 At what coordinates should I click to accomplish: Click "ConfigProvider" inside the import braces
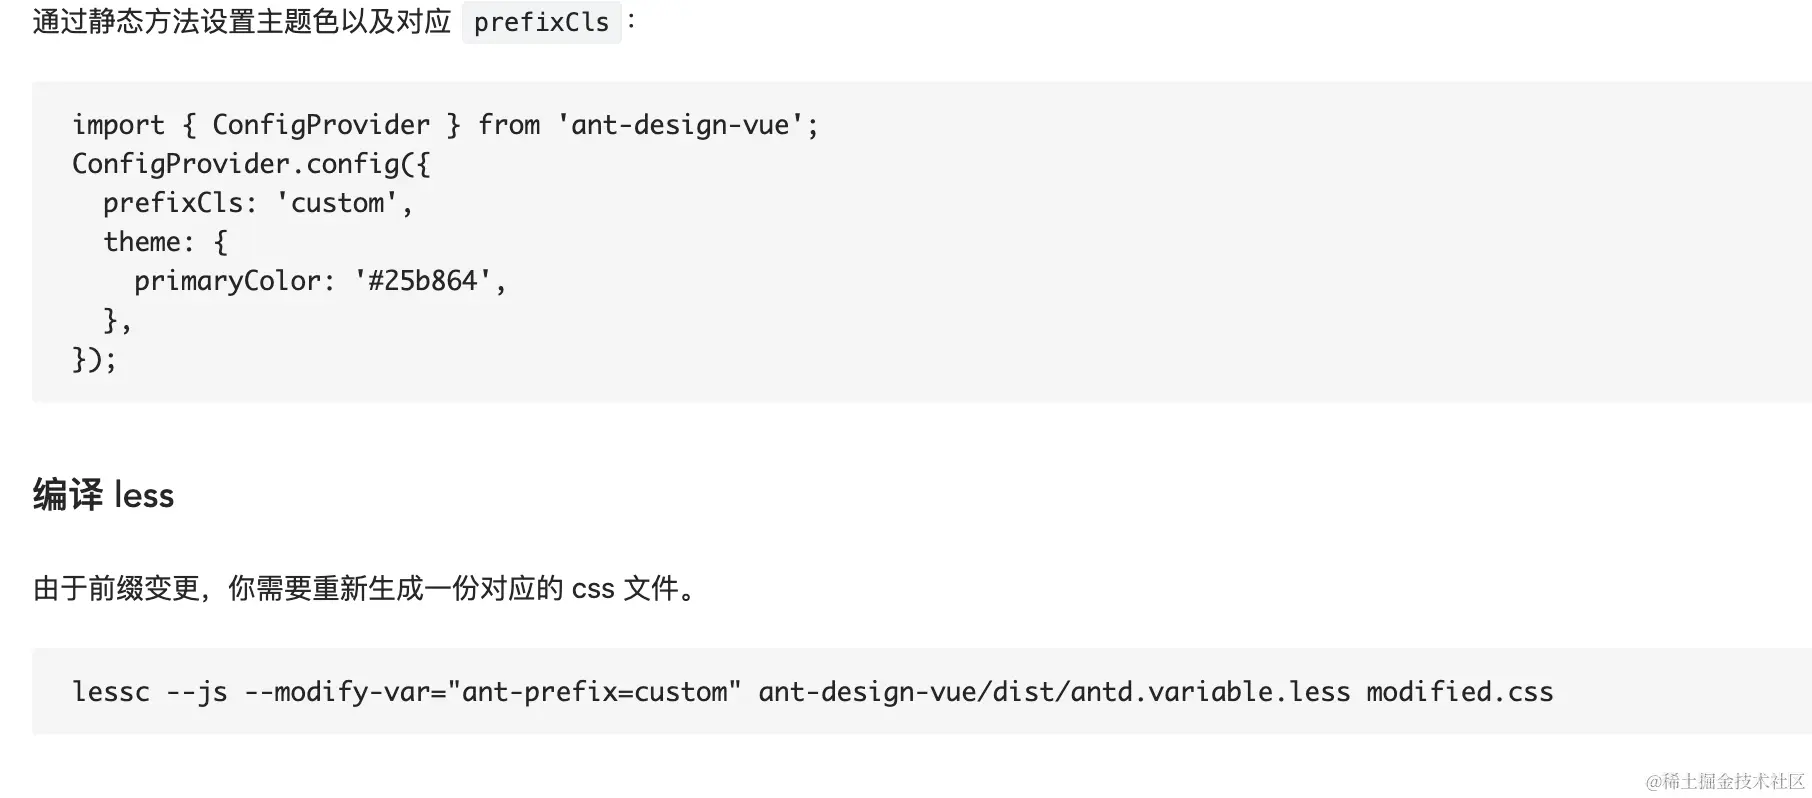pyautogui.click(x=320, y=125)
